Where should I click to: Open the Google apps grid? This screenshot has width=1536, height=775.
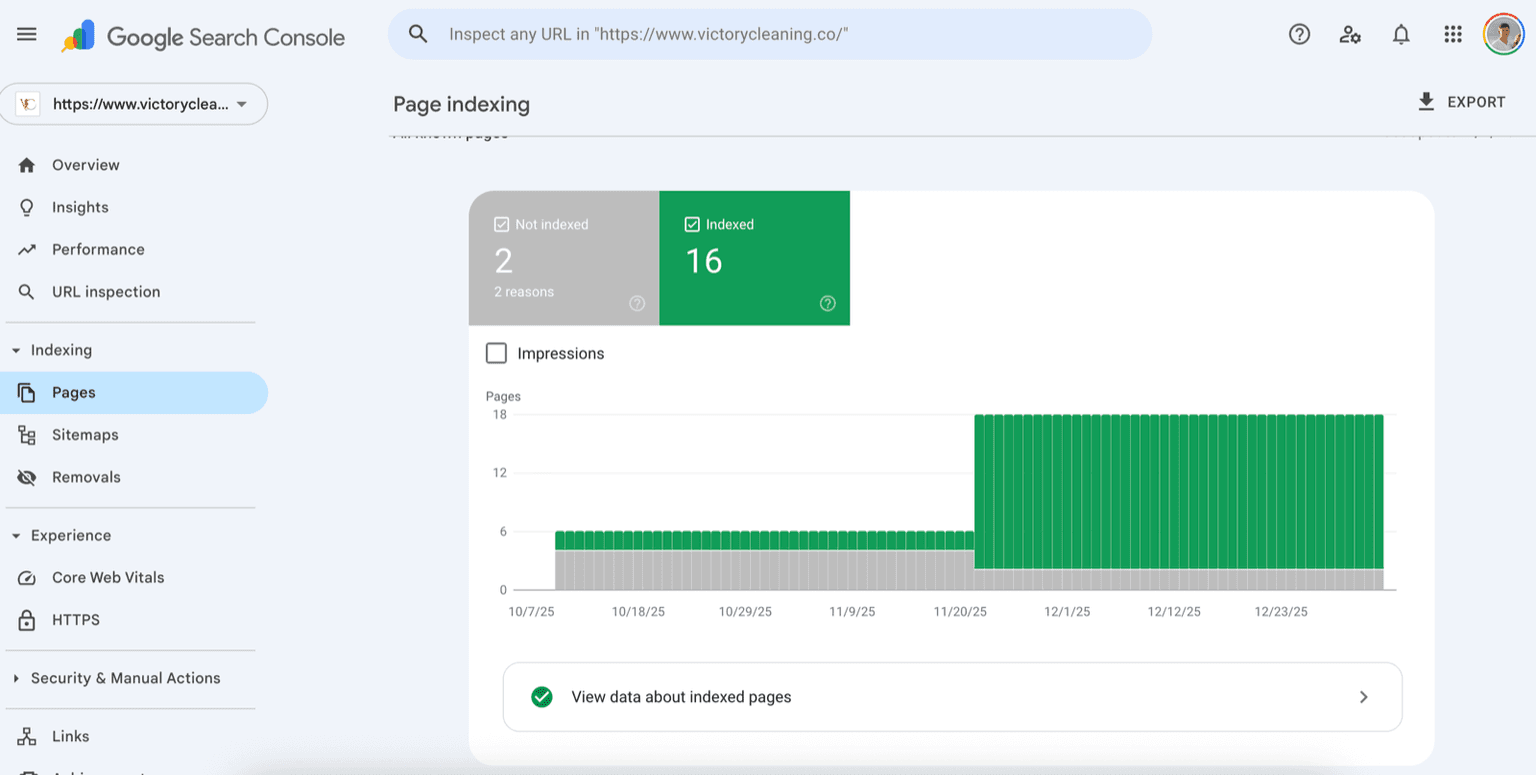click(x=1453, y=34)
